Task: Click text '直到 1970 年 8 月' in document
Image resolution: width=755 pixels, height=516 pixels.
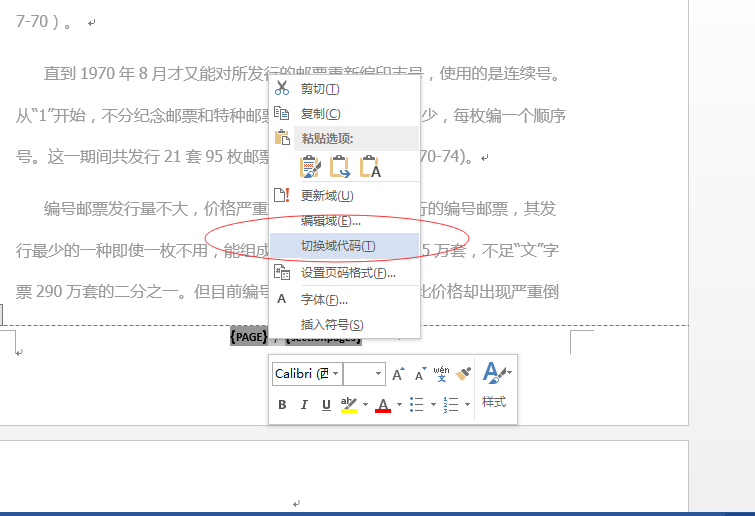Action: click(104, 74)
